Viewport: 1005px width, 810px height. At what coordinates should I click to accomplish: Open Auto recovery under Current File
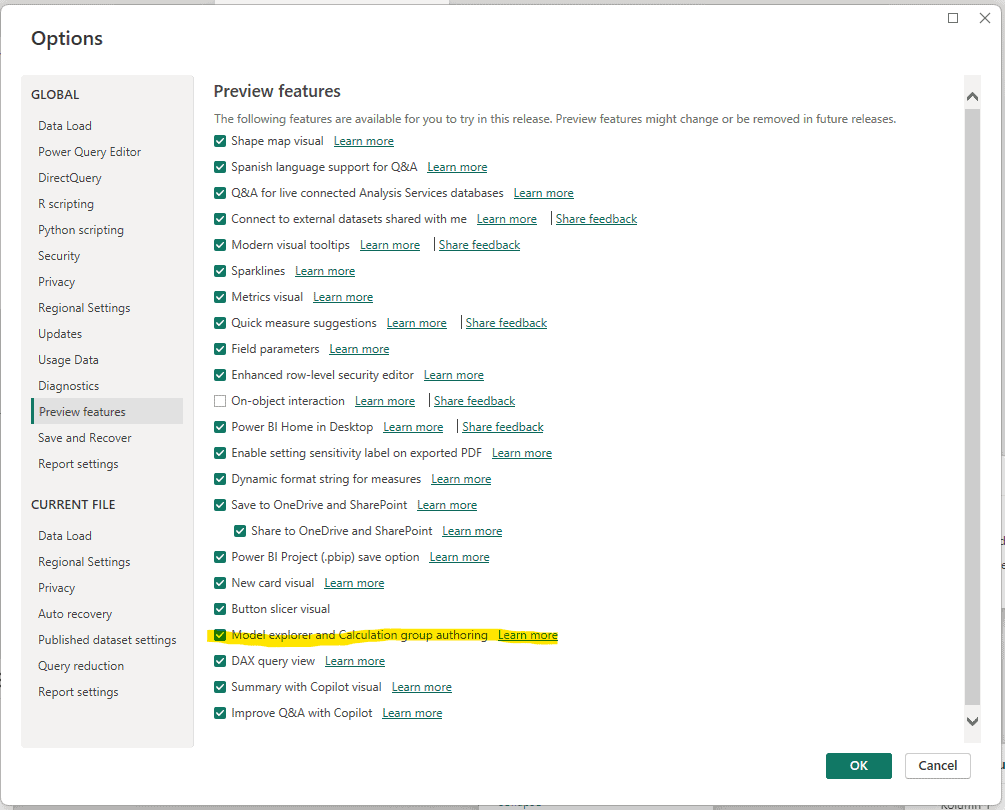(75, 614)
